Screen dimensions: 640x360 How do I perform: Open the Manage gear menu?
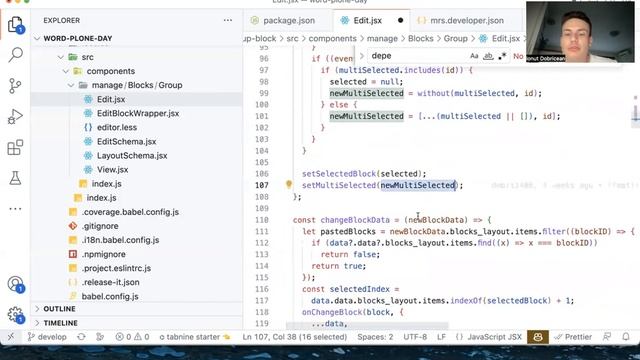click(16, 315)
